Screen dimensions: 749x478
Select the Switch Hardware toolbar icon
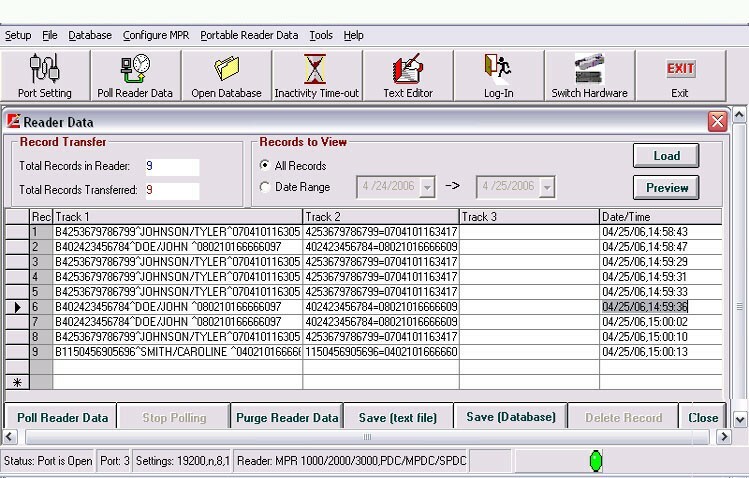coord(589,75)
